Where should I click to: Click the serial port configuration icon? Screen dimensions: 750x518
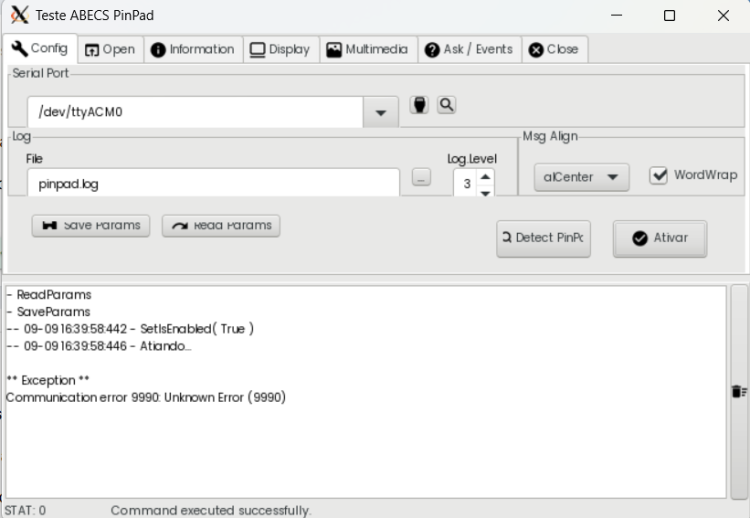[x=419, y=105]
